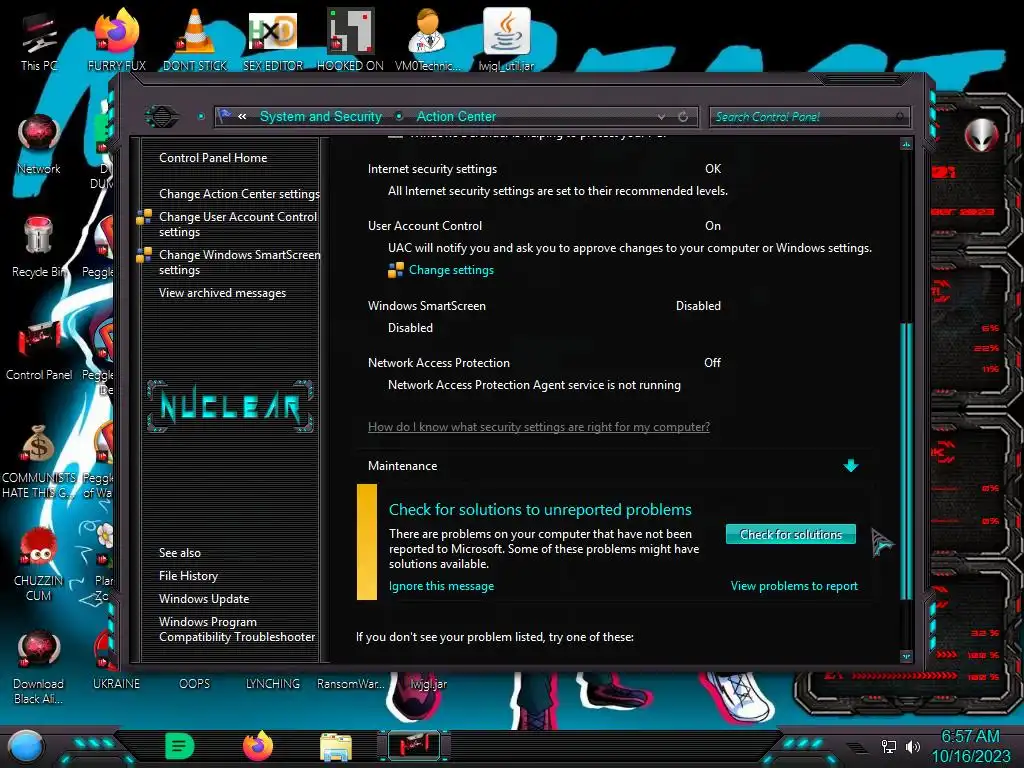Open the VM0Technic desktop icon
The width and height of the screenshot is (1024, 768).
point(428,40)
